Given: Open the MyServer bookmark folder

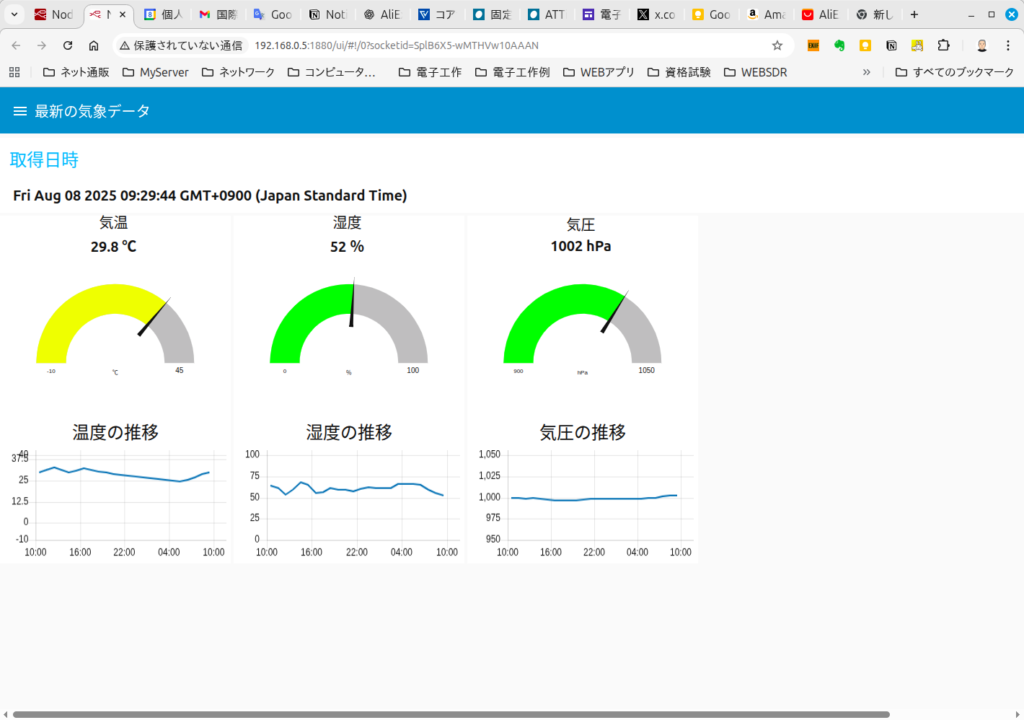Looking at the screenshot, I should [155, 72].
